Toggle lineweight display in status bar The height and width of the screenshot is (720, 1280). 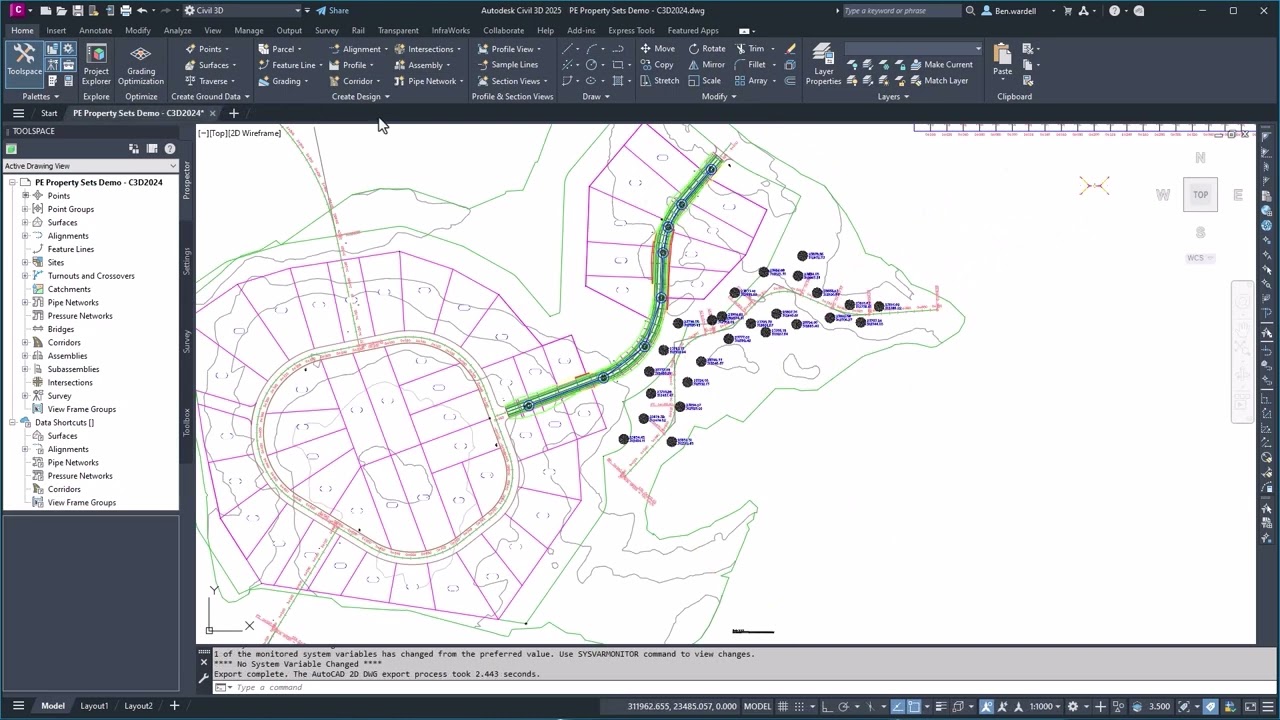[940, 706]
